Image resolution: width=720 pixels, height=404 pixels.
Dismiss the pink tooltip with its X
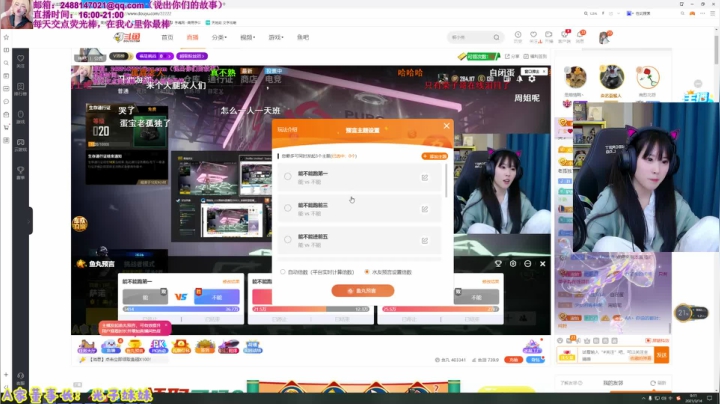pyautogui.click(x=166, y=325)
